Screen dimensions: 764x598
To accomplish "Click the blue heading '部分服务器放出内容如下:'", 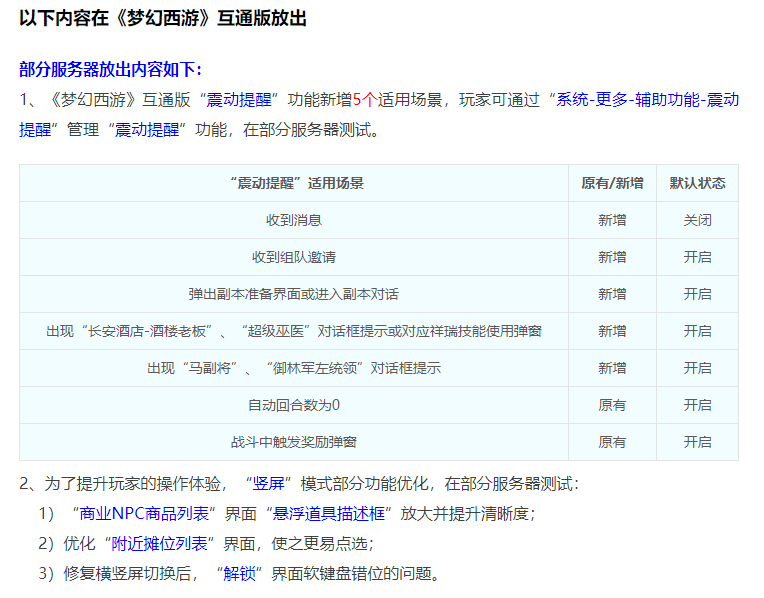I will click(x=111, y=69).
